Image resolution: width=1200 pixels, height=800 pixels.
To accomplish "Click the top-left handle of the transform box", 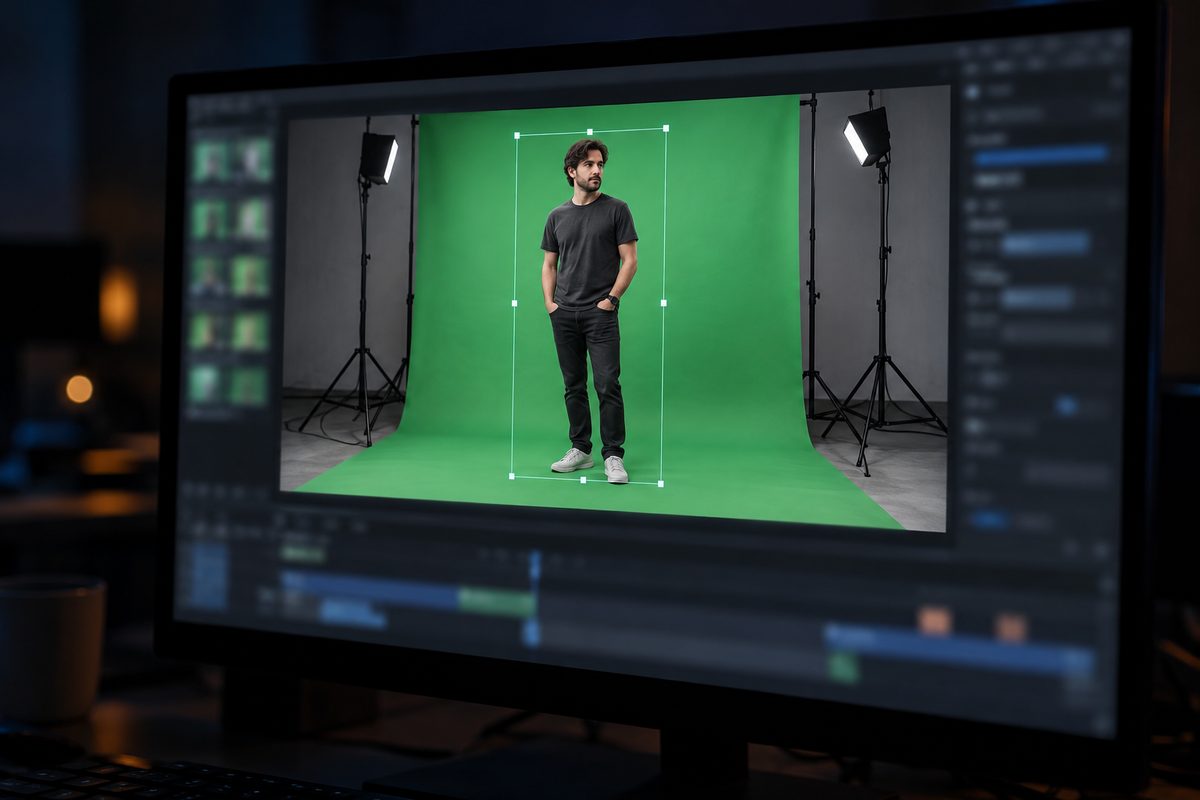I will [x=517, y=135].
